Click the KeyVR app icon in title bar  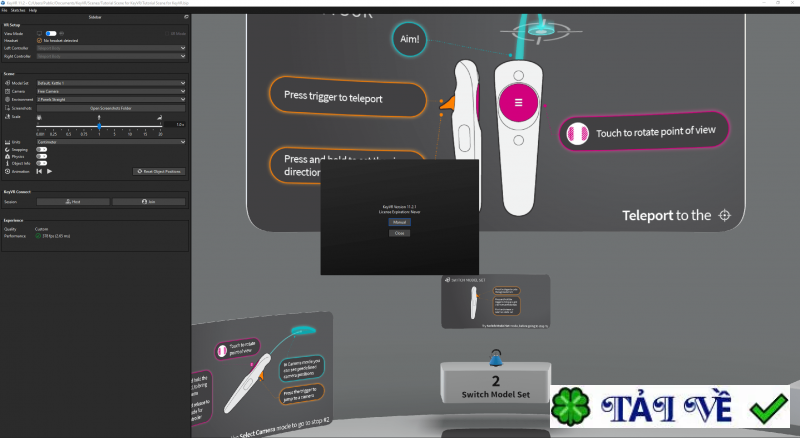(x=3, y=3)
